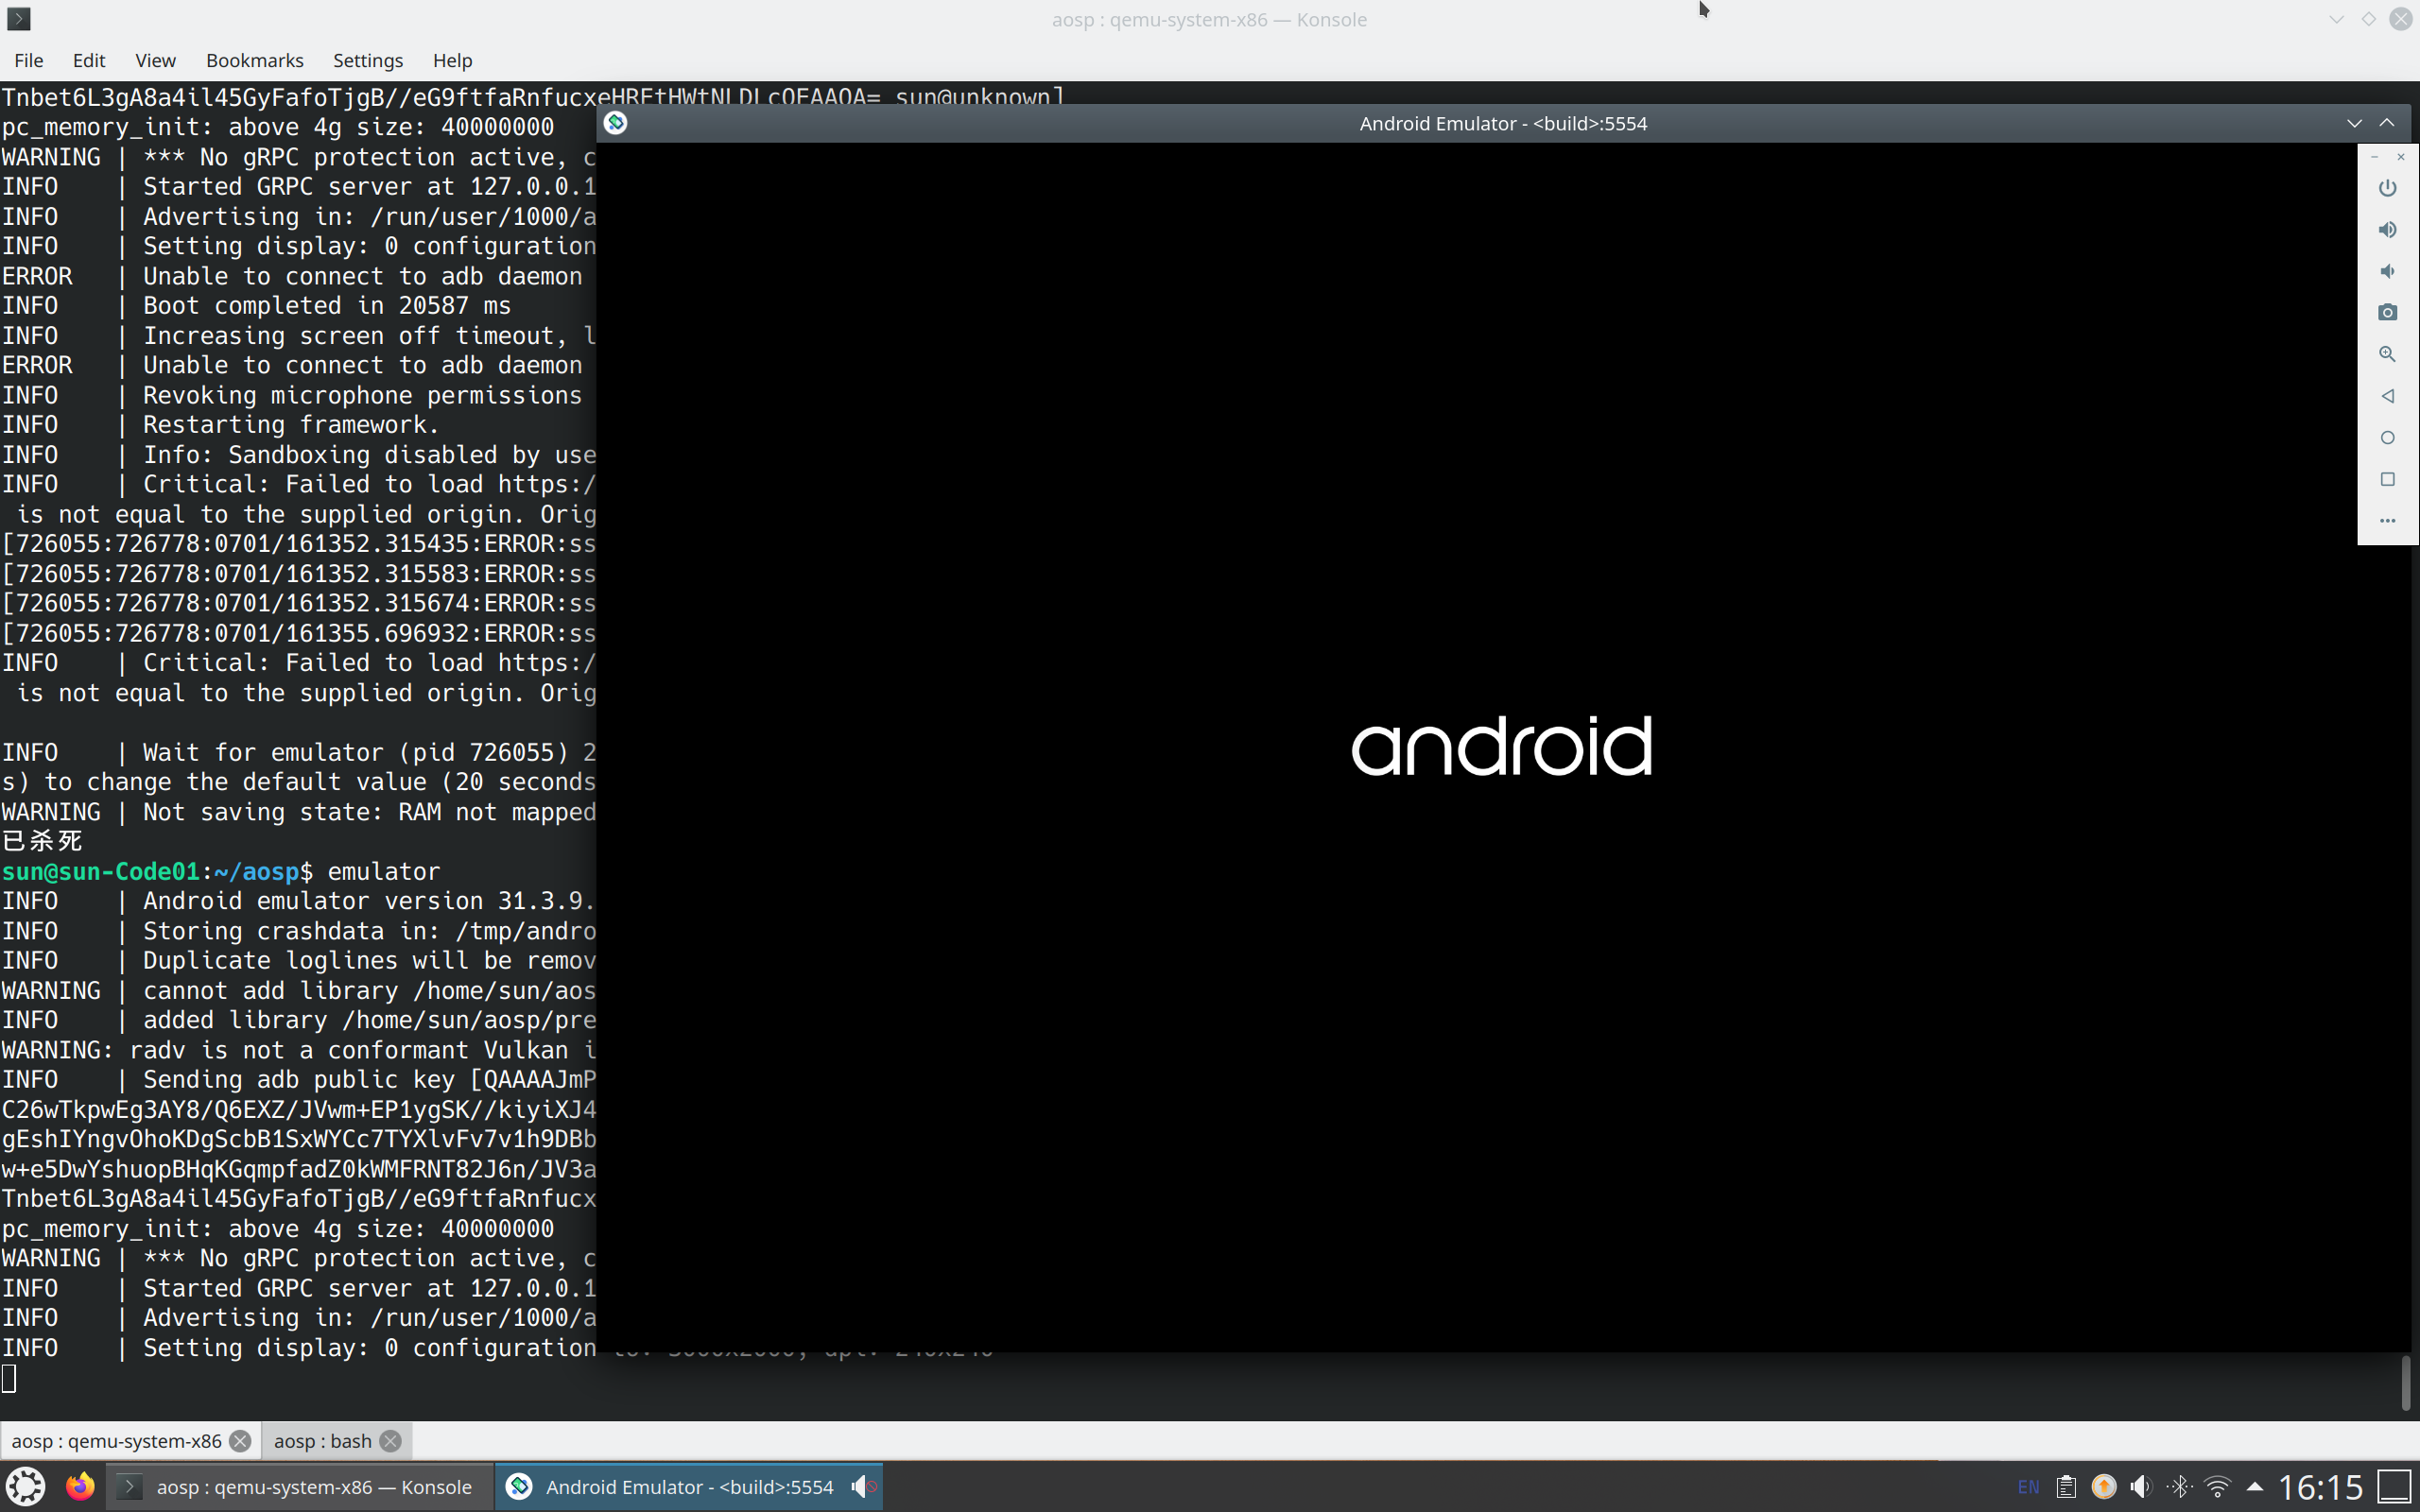Open the KDE application launcher
This screenshot has height=1512, width=2420.
26,1487
